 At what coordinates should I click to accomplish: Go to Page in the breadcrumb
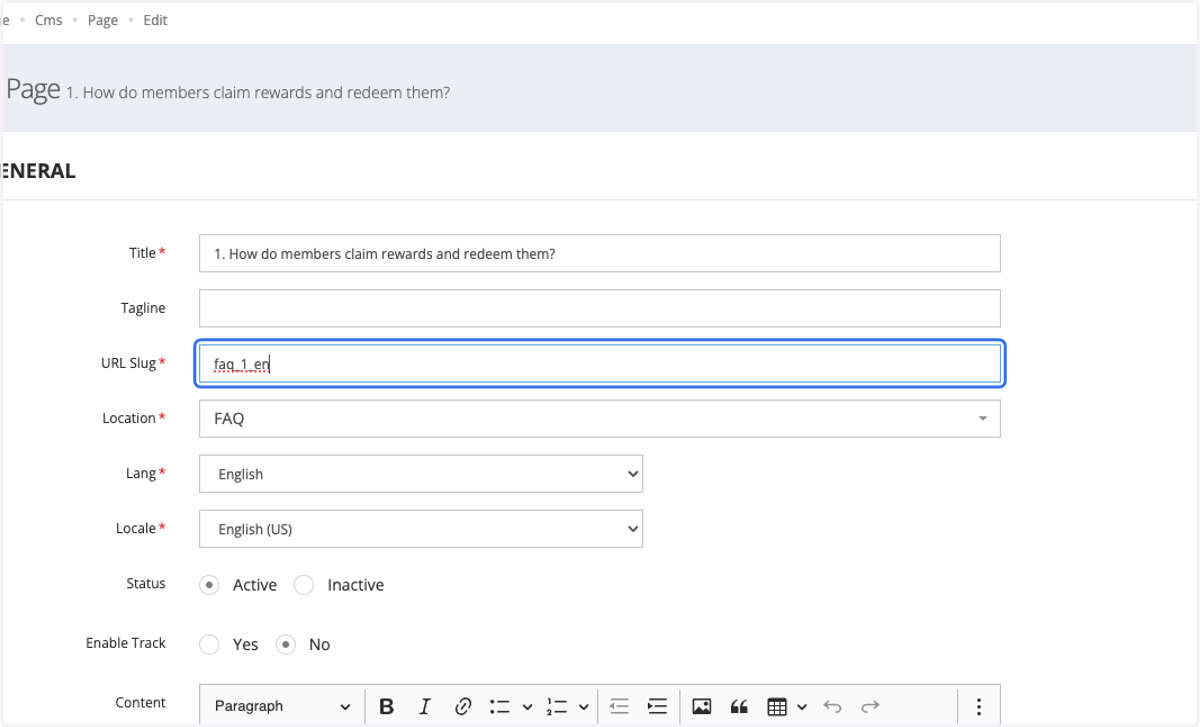[x=103, y=20]
